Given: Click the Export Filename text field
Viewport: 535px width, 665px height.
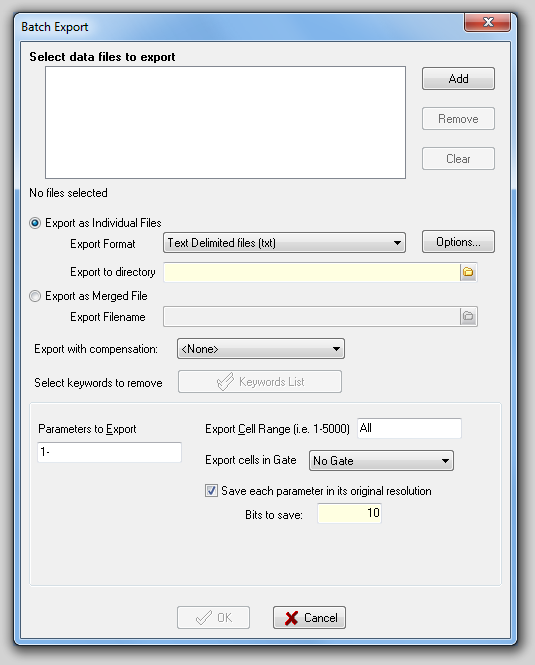Looking at the screenshot, I should pyautogui.click(x=312, y=316).
